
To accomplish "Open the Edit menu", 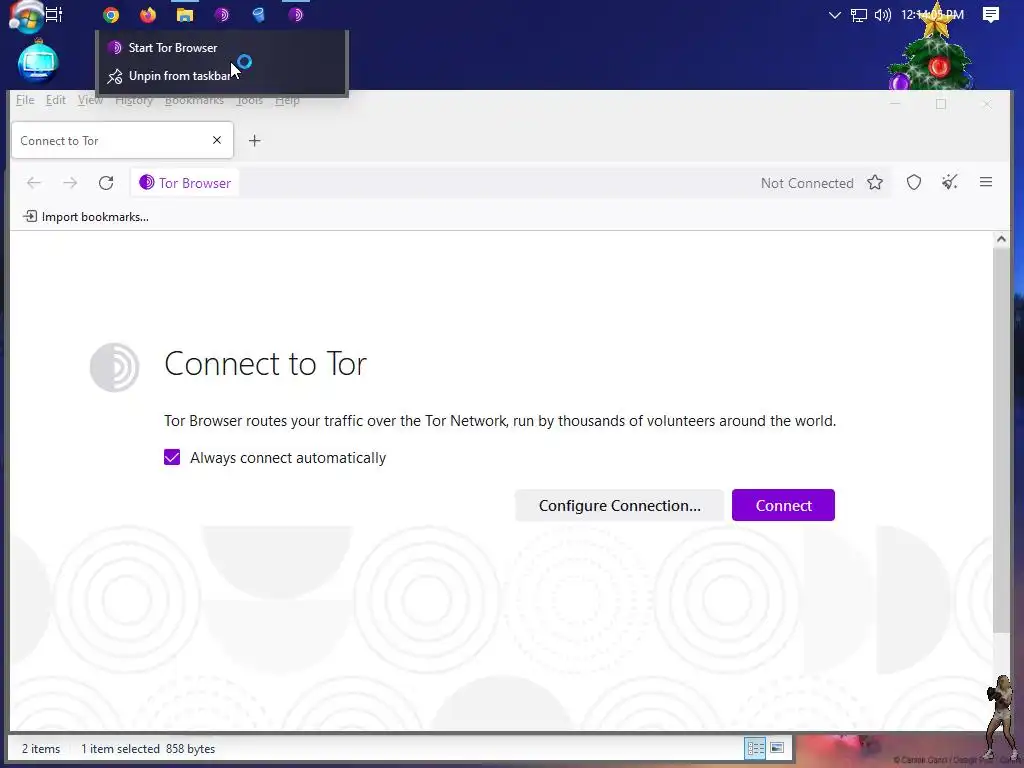I will [x=56, y=100].
